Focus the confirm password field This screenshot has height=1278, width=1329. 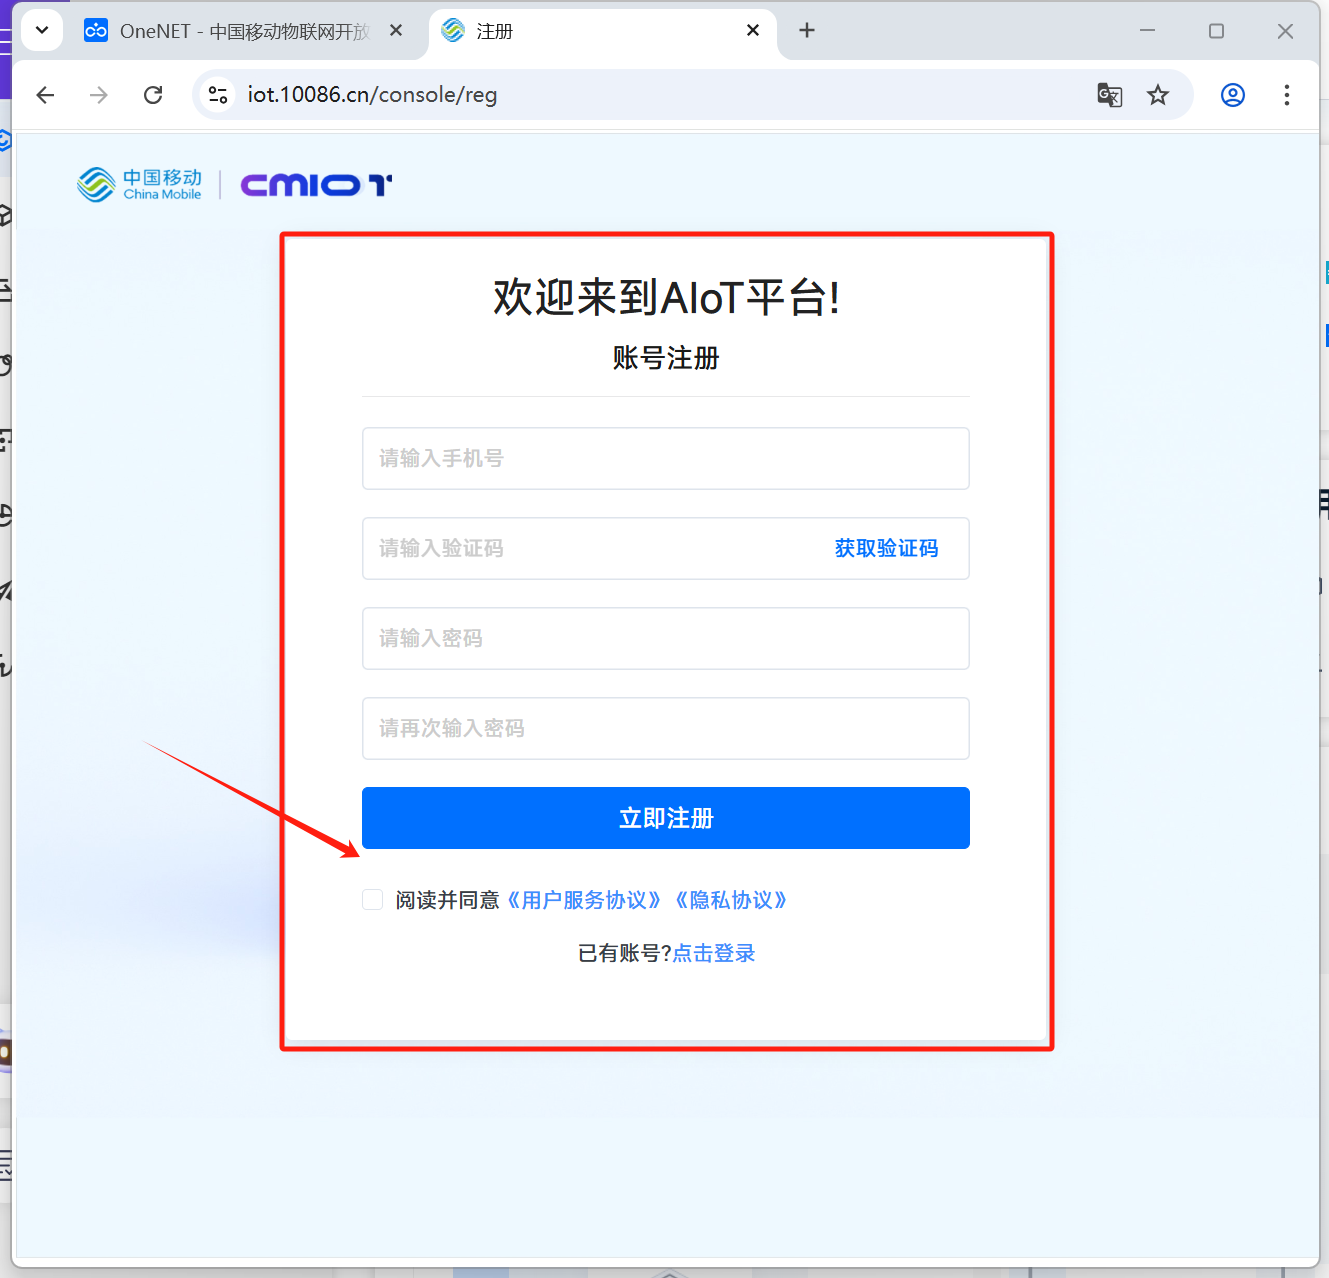pyautogui.click(x=666, y=728)
